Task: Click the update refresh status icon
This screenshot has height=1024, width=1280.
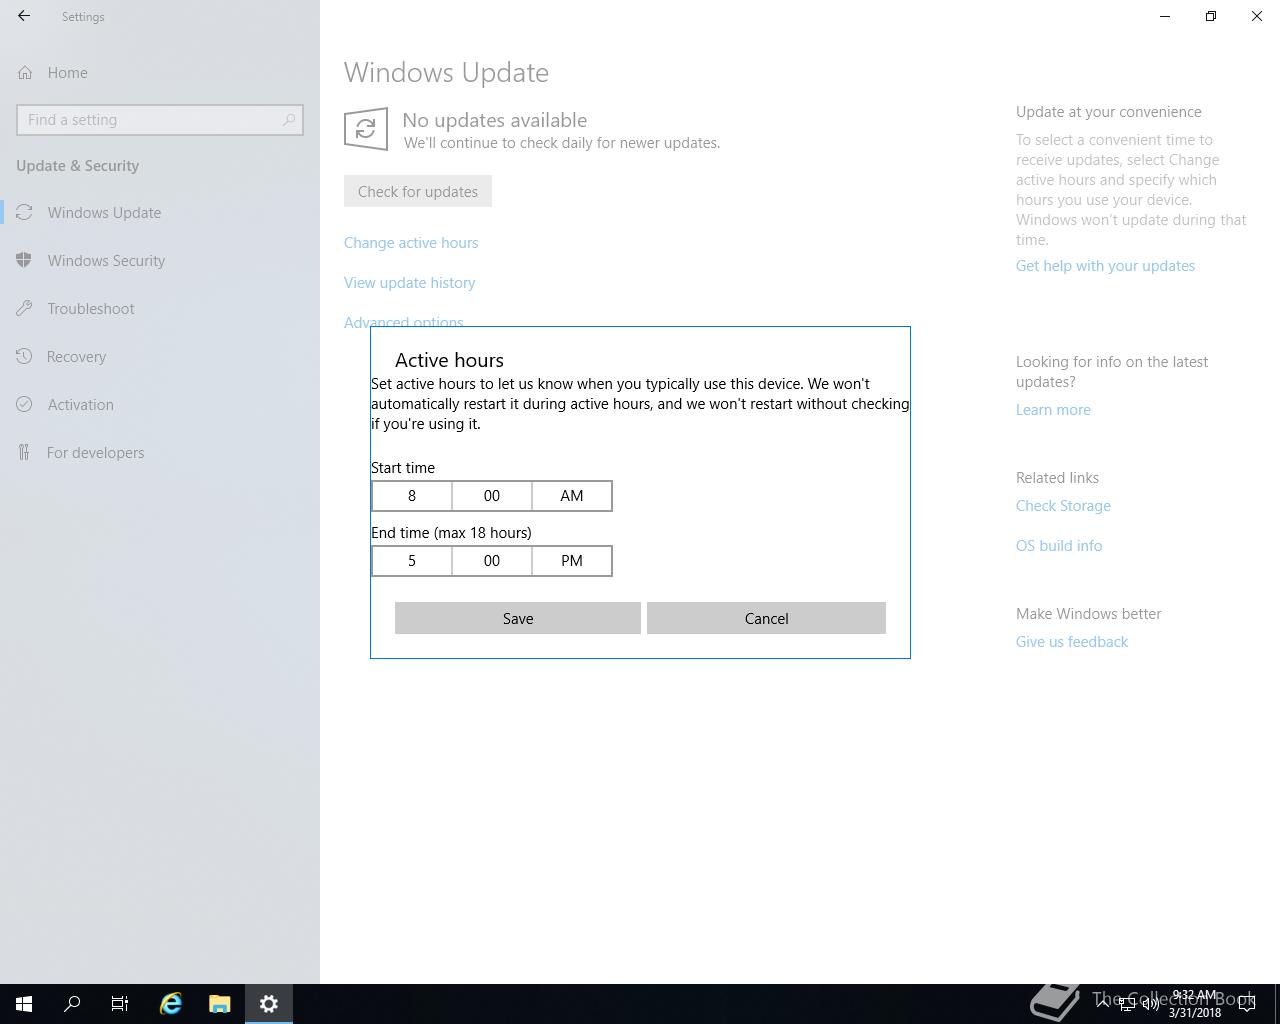Action: pos(366,129)
